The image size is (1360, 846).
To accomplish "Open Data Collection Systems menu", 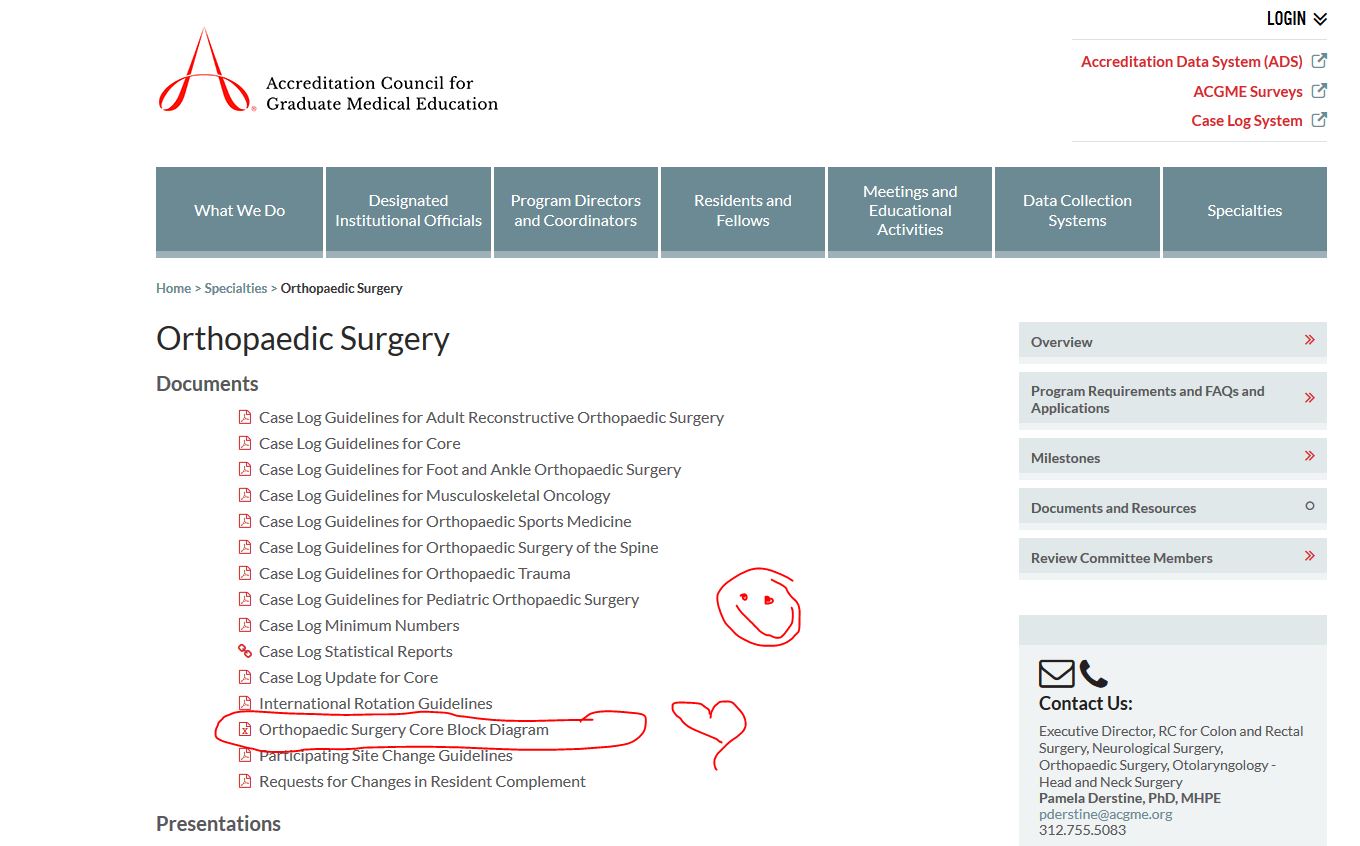I will [1077, 211].
